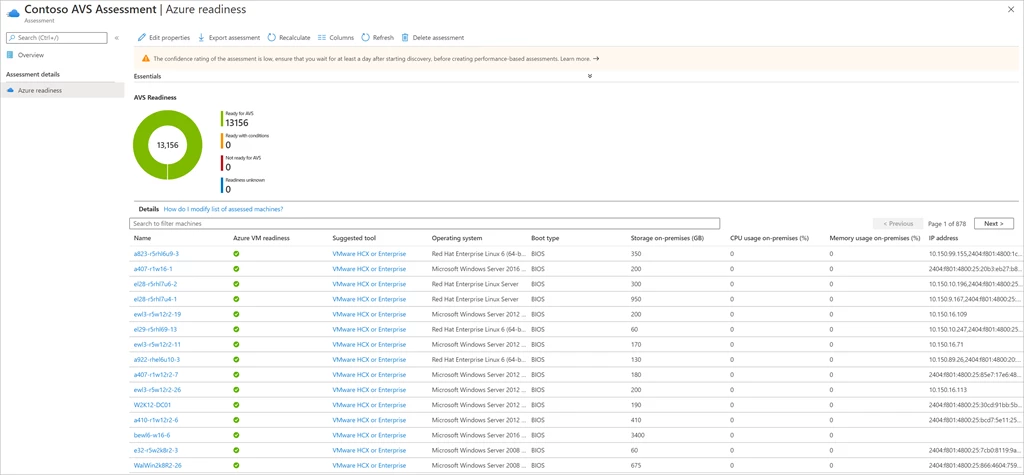Click the Learn more link in warning banner
Viewport: 1024px width, 475px height.
point(575,58)
